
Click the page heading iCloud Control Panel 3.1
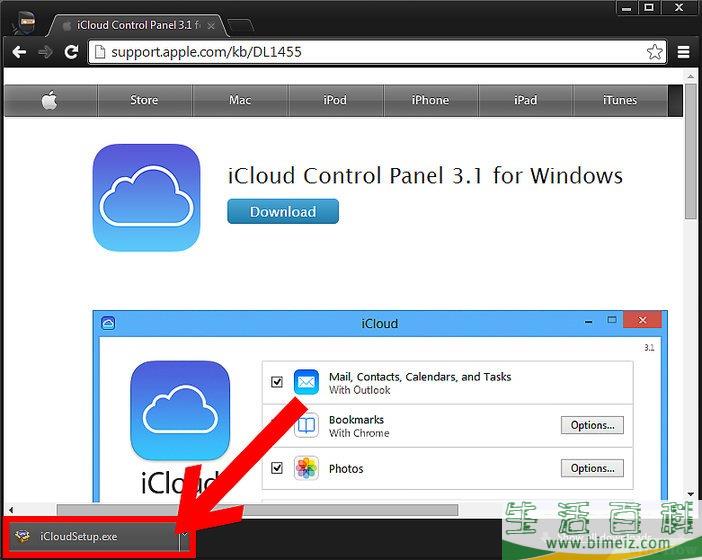(x=425, y=175)
